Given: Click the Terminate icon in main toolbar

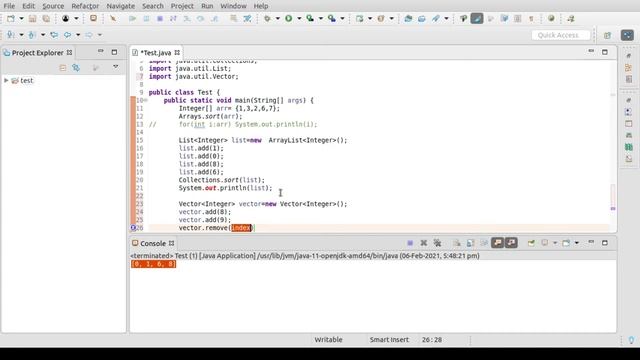Looking at the screenshot, I should 160,18.
